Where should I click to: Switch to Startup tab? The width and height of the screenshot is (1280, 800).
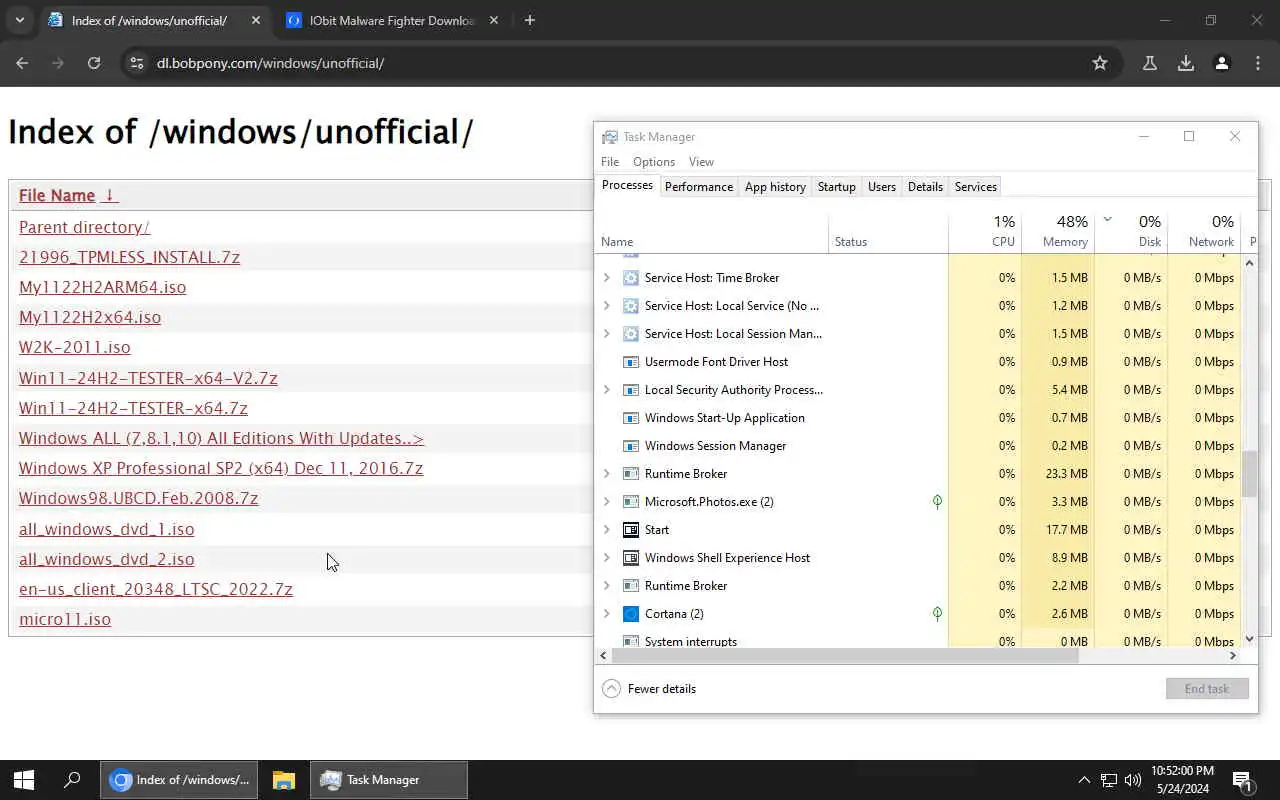coord(837,187)
